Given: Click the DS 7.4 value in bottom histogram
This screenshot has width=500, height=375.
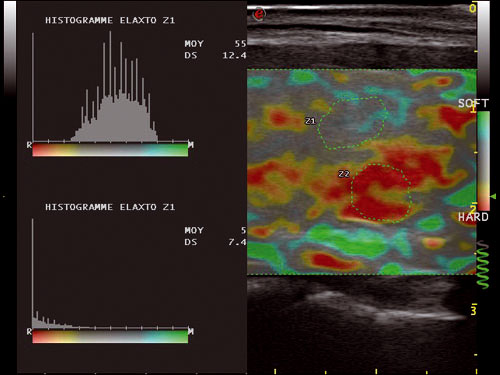Looking at the screenshot, I should coord(215,242).
